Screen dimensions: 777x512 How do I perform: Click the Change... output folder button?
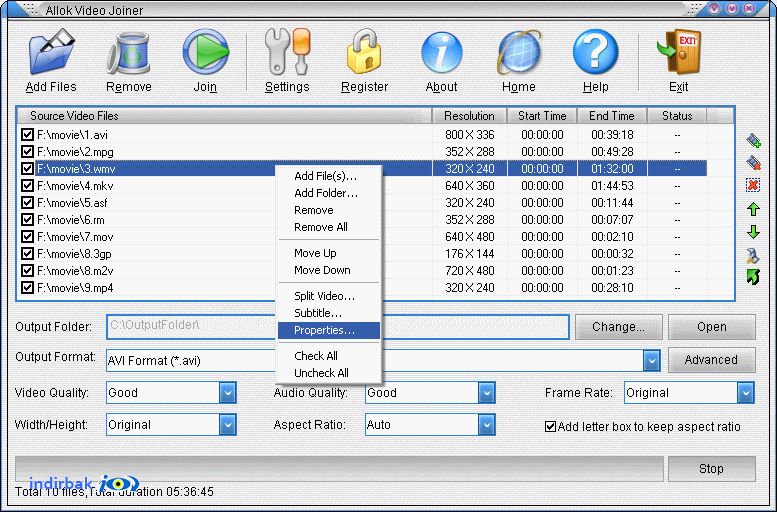(x=618, y=327)
